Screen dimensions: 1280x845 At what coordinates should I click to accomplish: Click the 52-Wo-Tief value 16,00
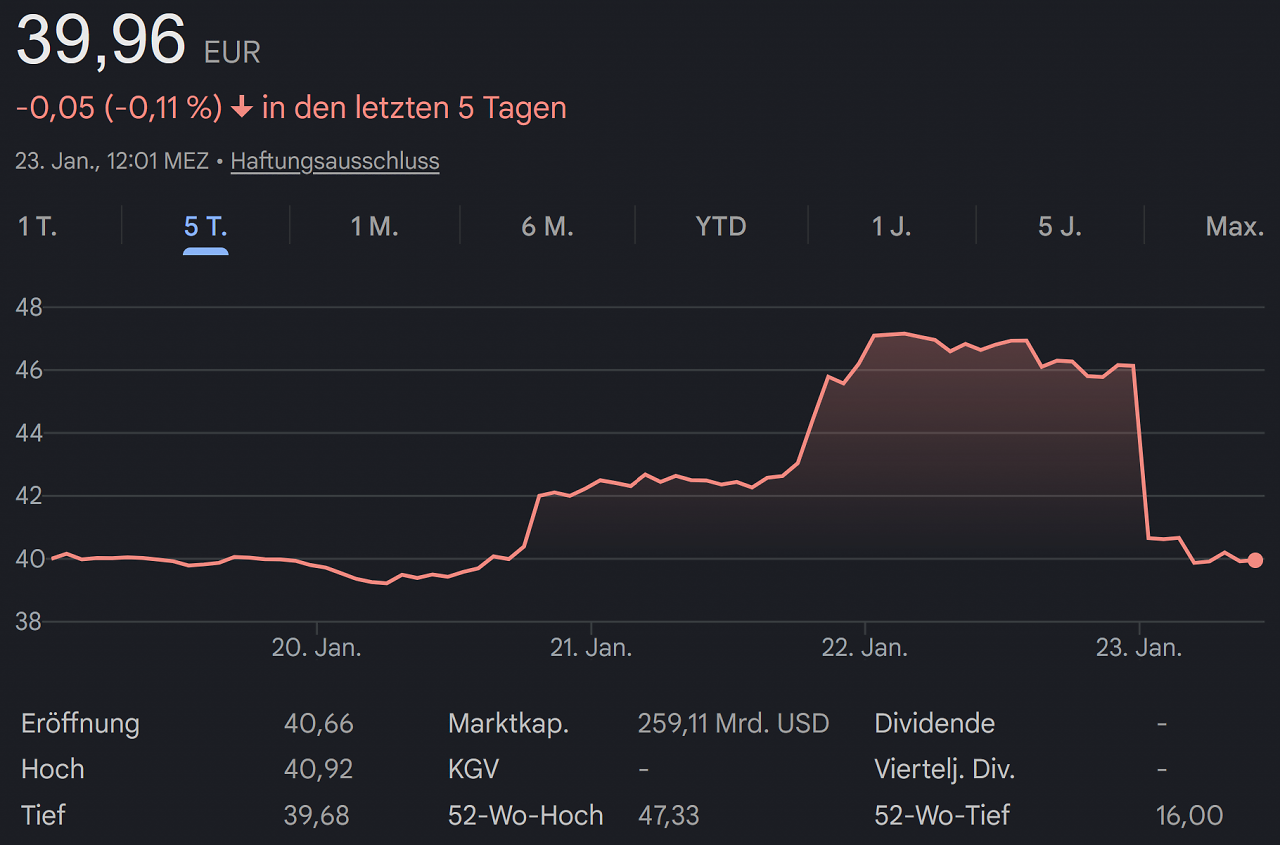1190,815
